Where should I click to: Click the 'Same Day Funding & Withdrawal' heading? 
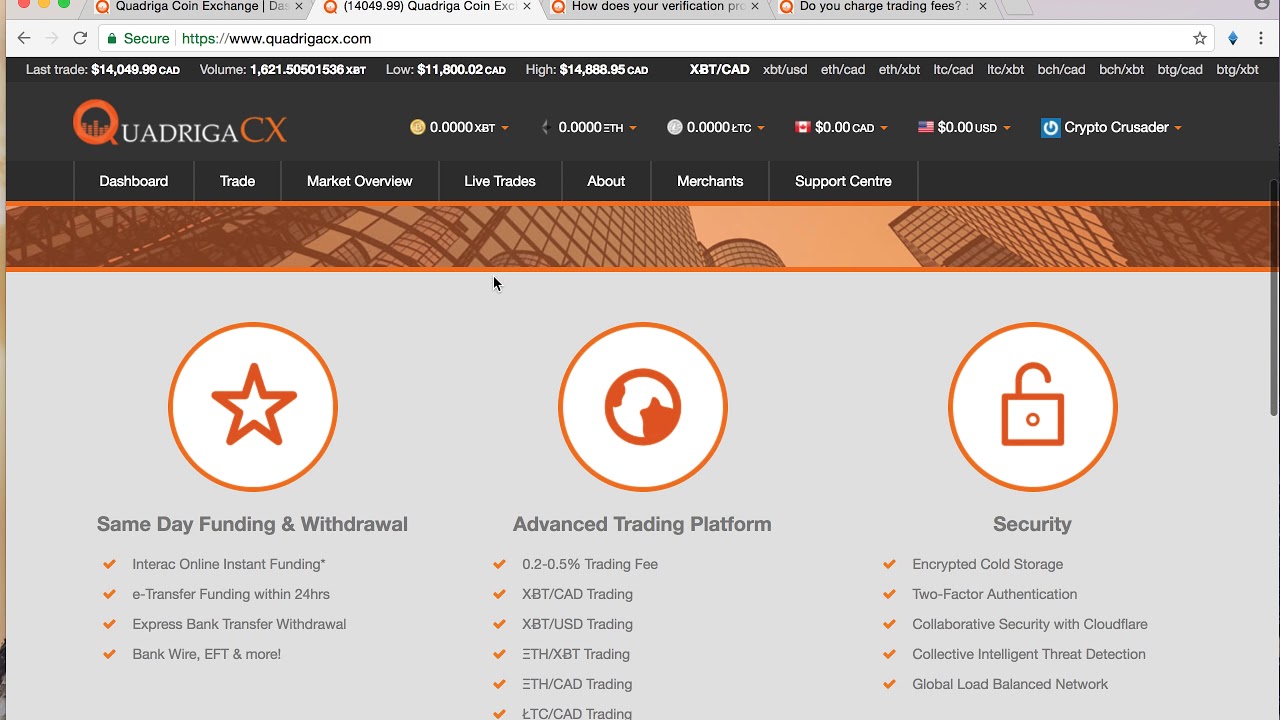pos(252,524)
